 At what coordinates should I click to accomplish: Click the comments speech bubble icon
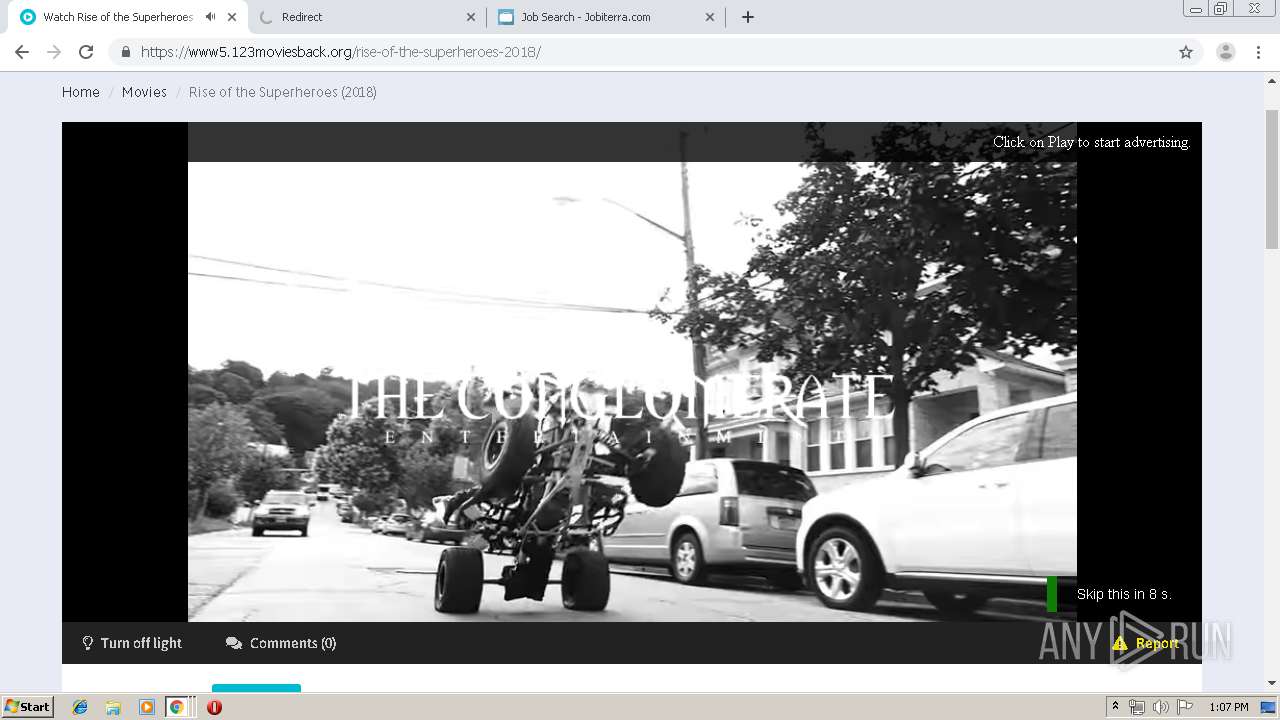tap(234, 643)
